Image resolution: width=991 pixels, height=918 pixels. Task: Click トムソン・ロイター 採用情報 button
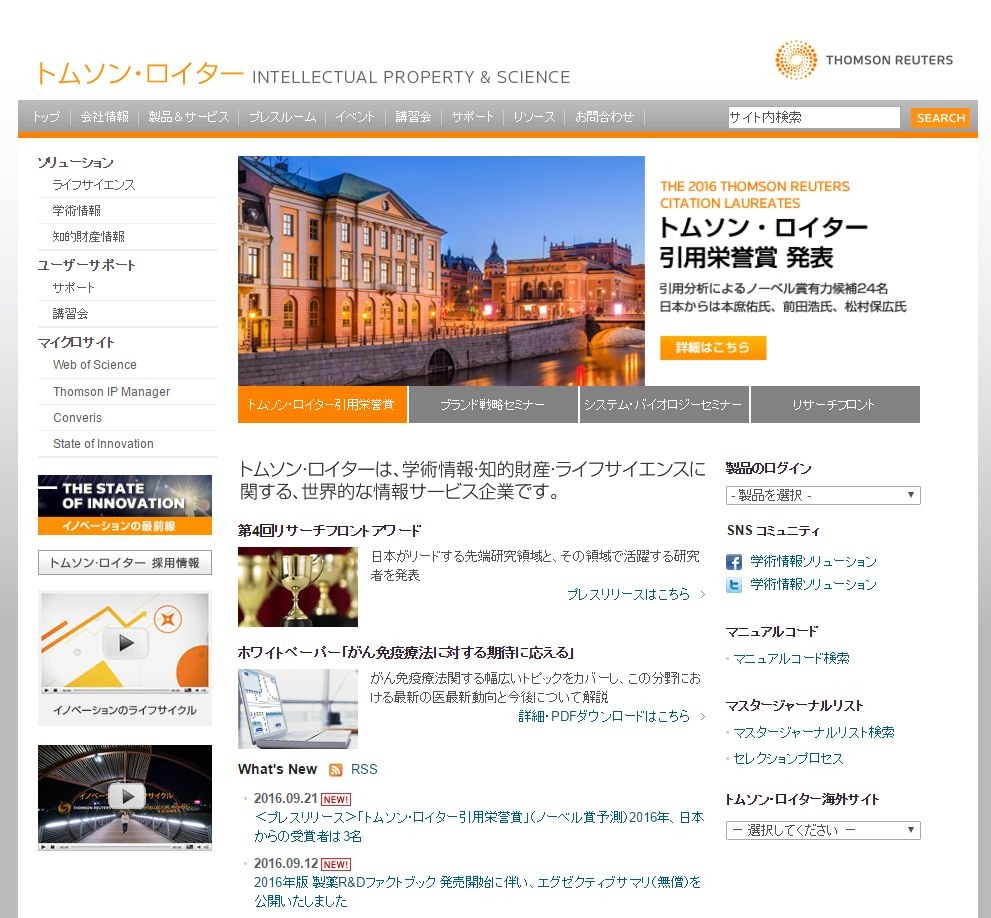[x=125, y=563]
